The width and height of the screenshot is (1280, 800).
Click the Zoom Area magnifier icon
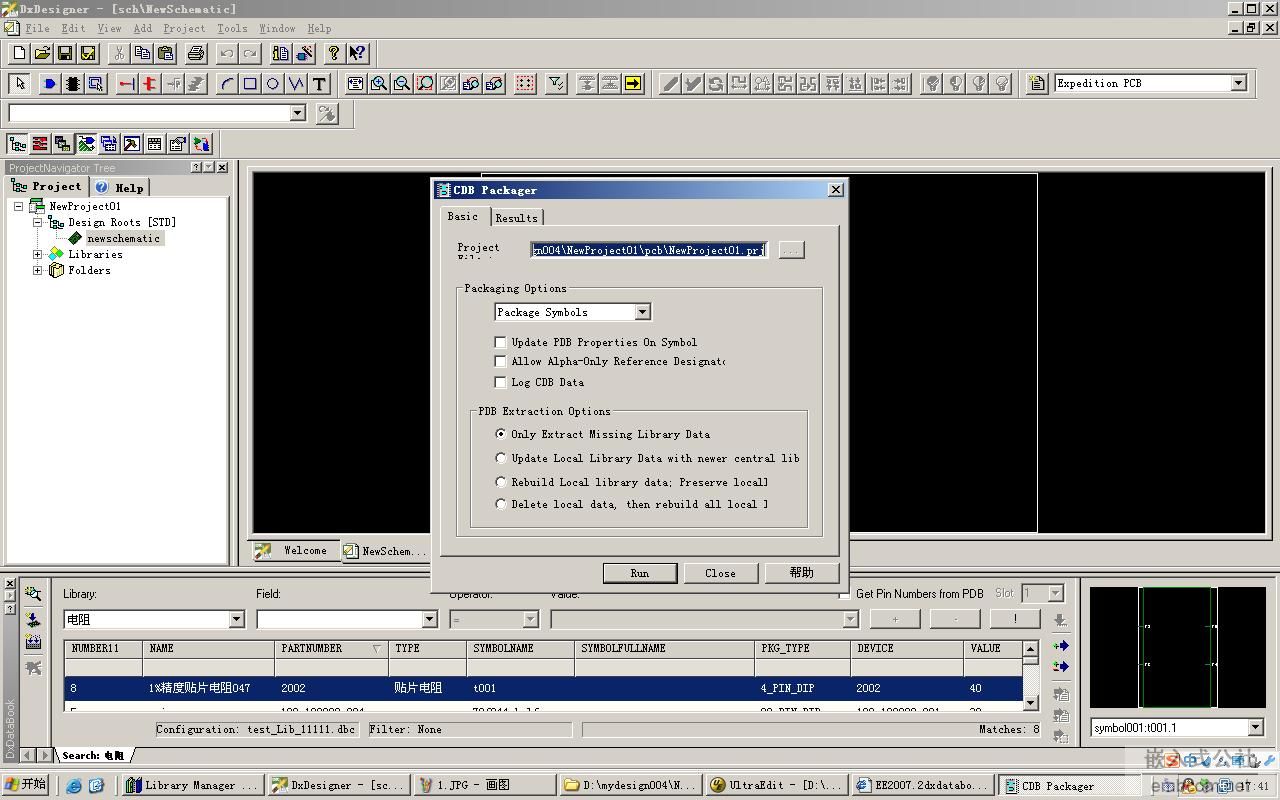425,84
